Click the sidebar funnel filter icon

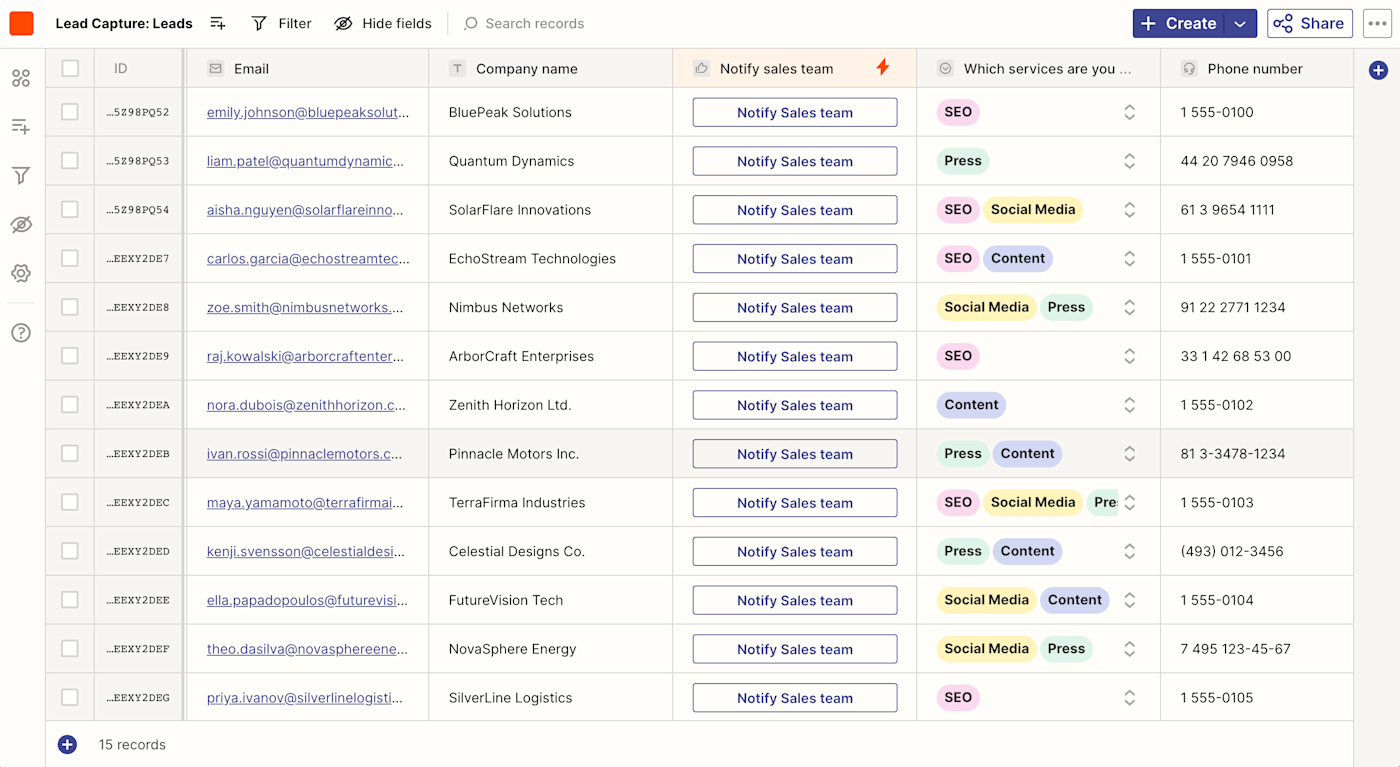click(x=21, y=176)
